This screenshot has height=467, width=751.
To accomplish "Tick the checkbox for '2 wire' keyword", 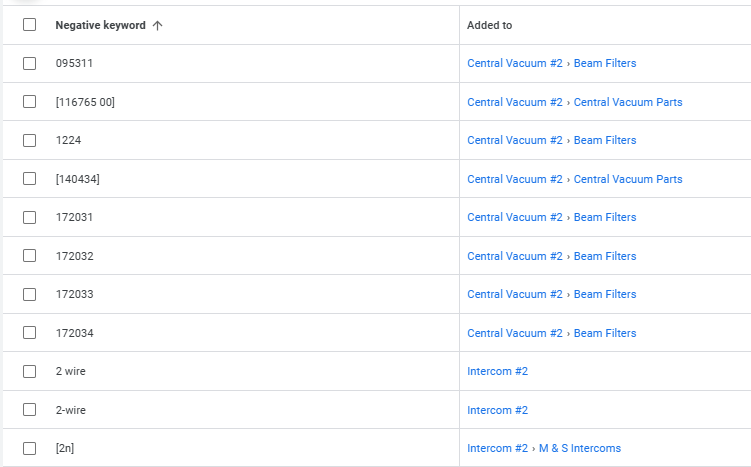I will pyautogui.click(x=29, y=371).
